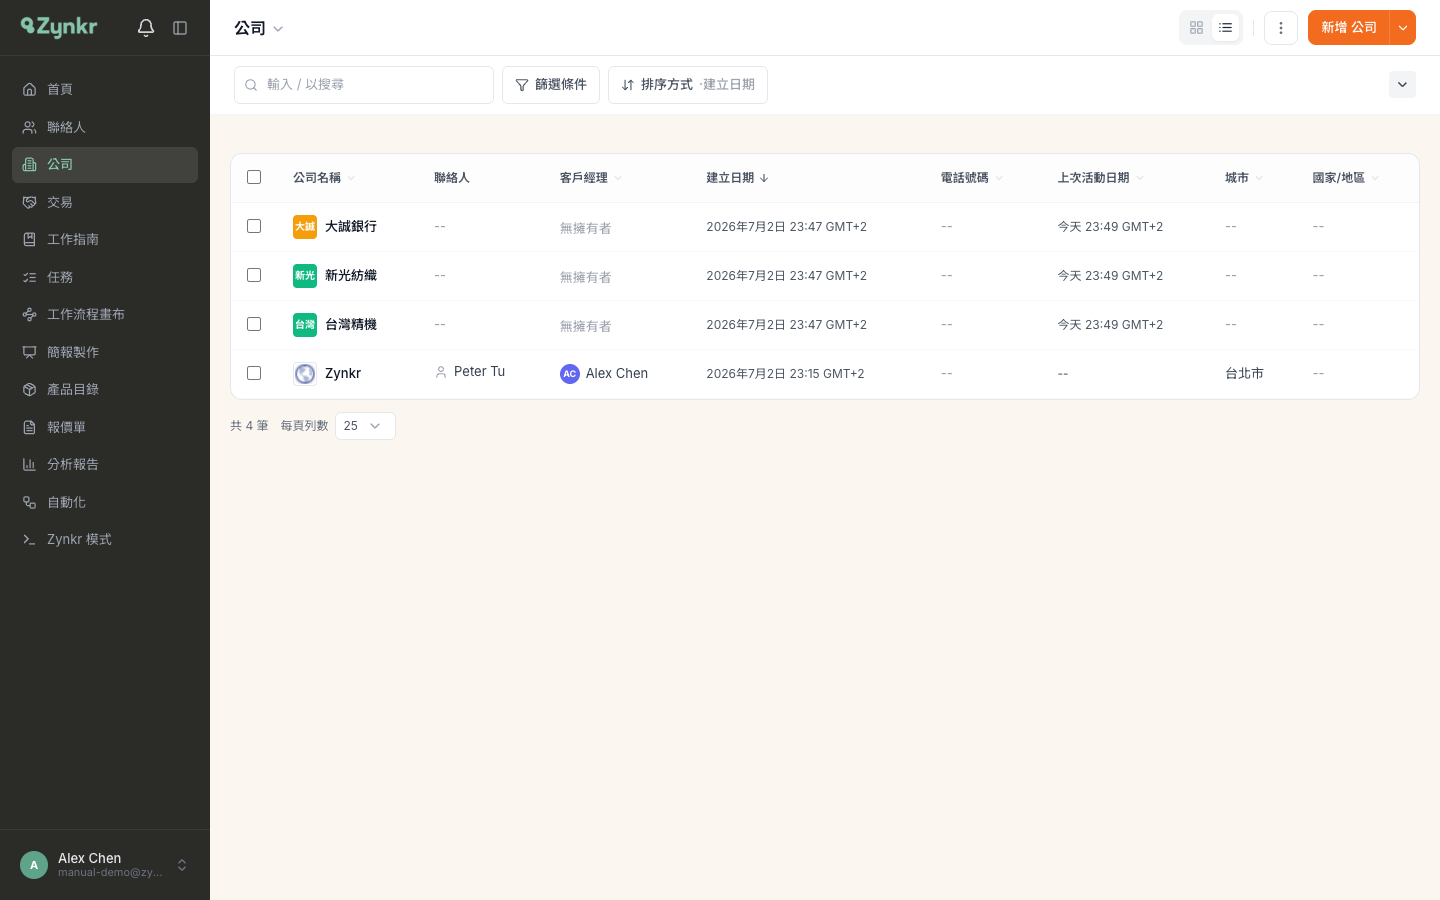Open the 城市 column menu

[1259, 179]
